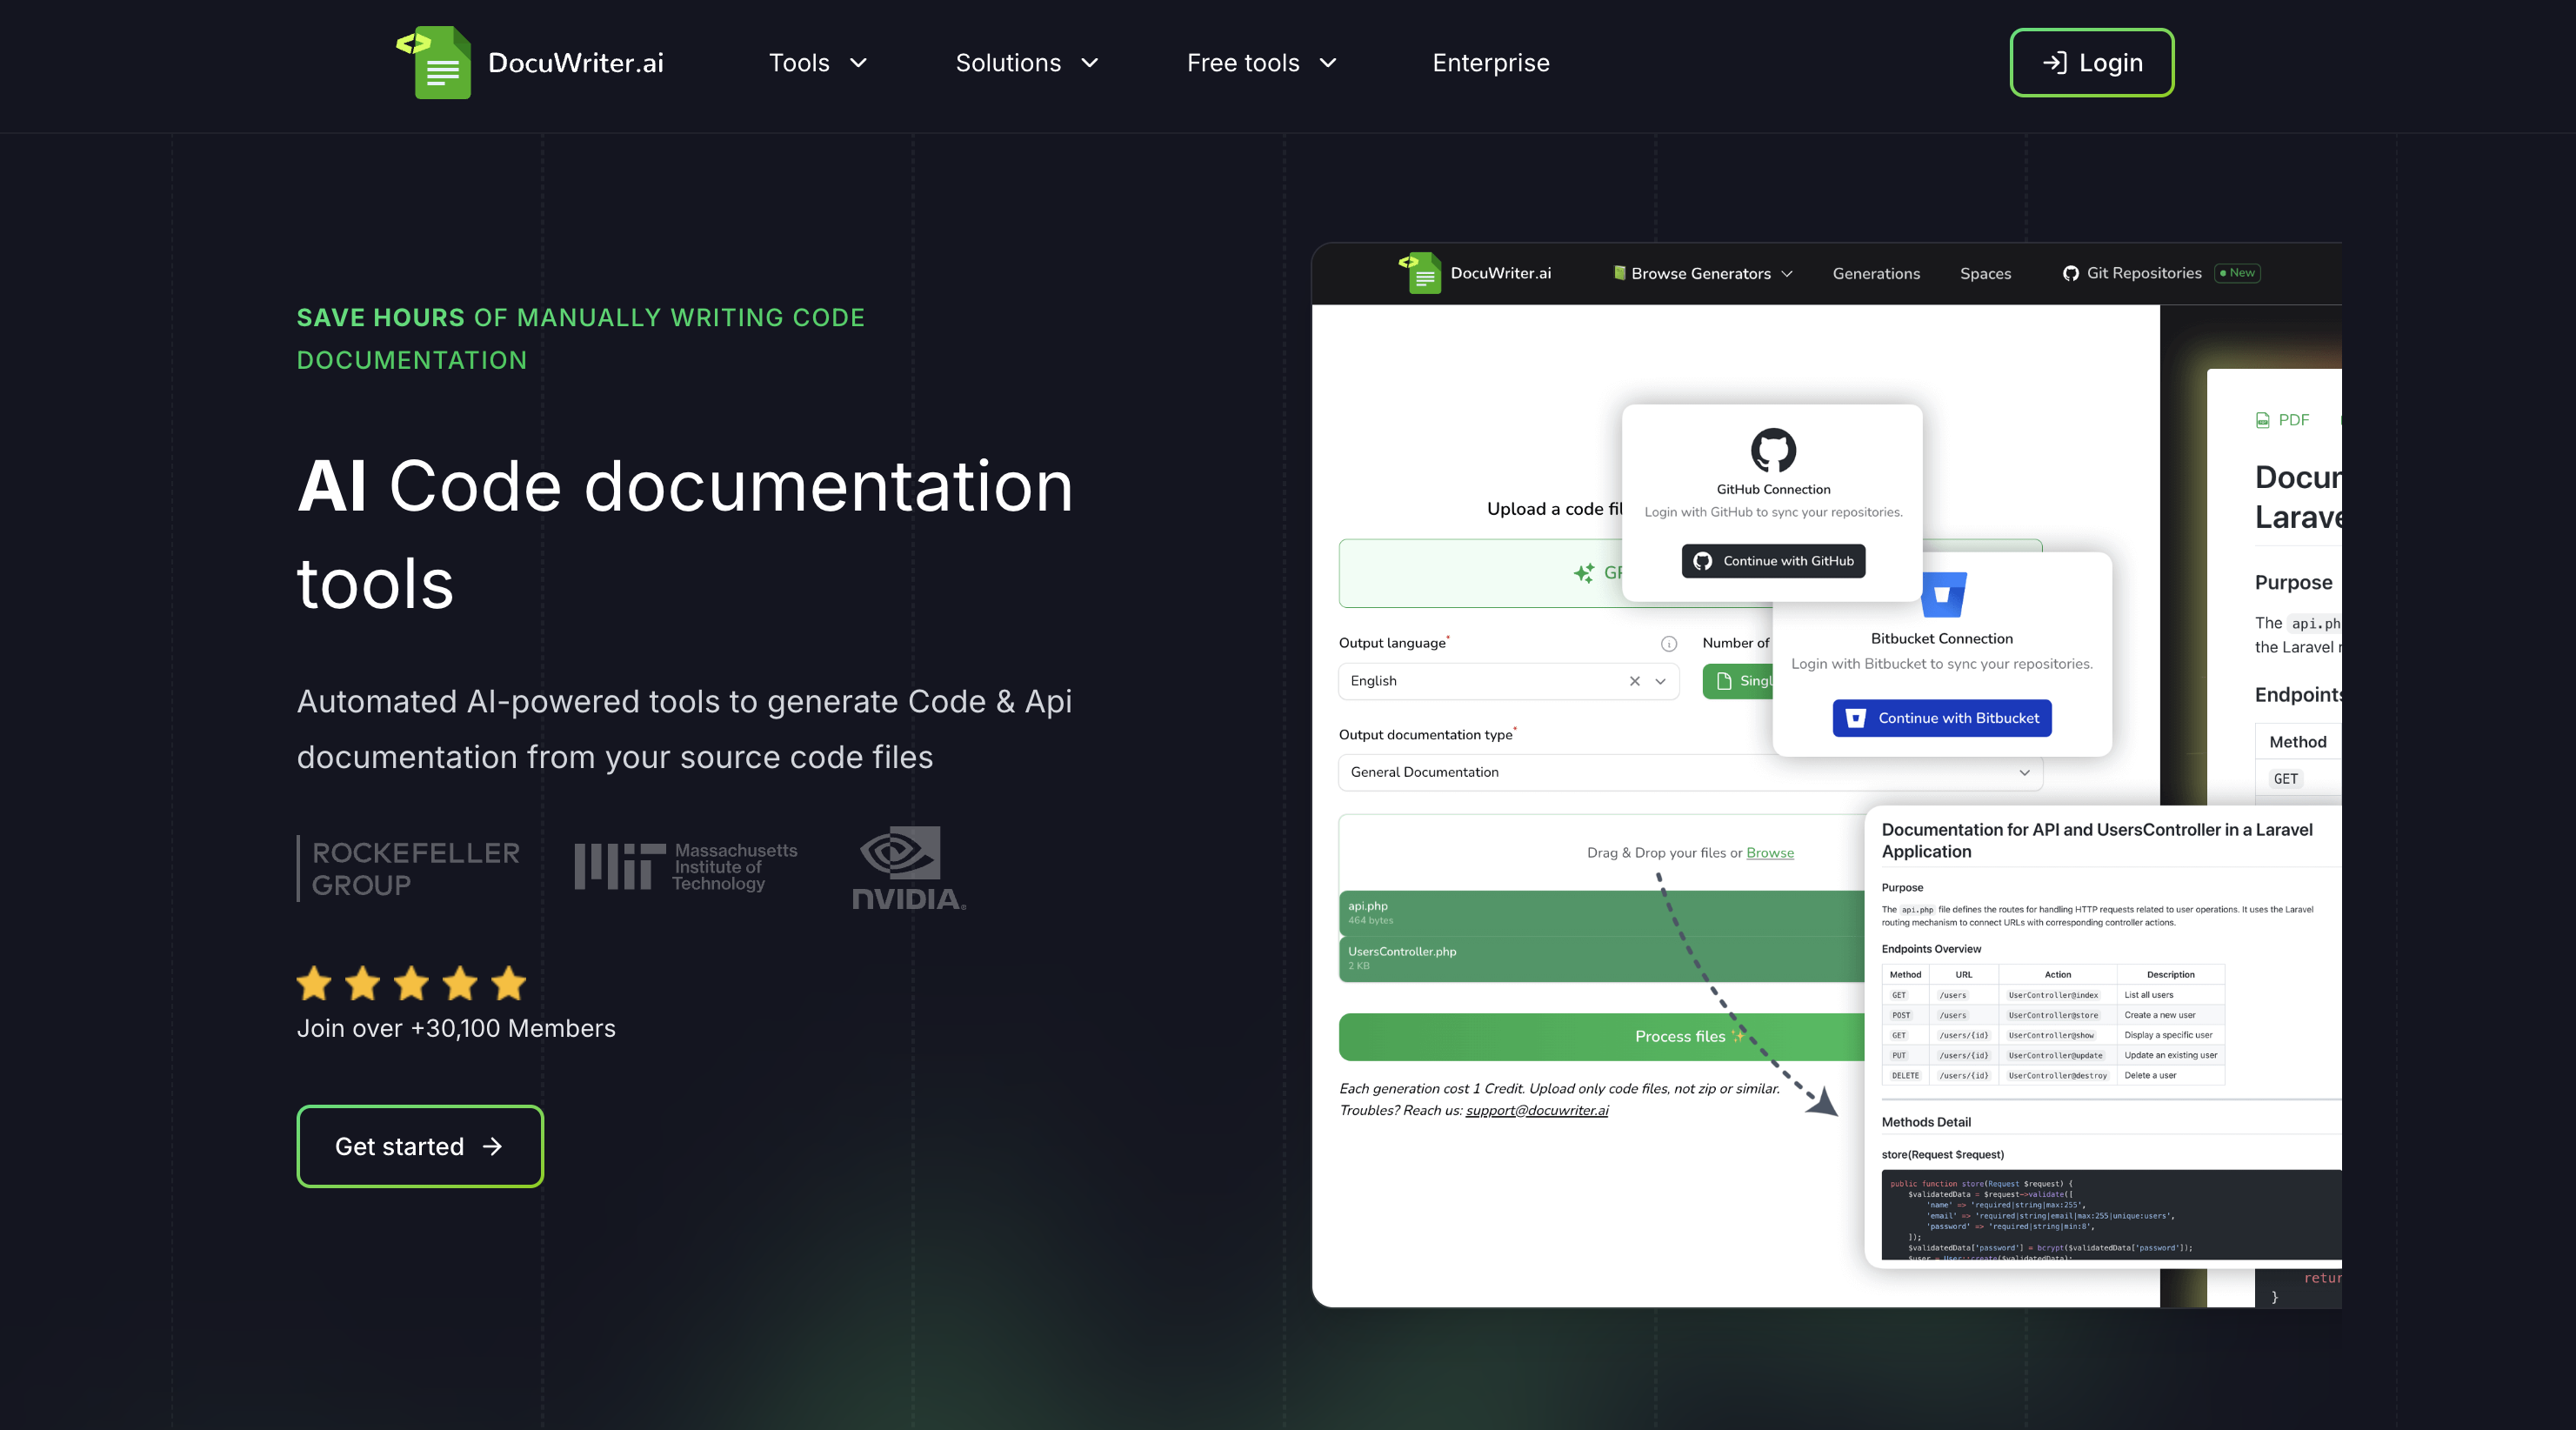
Task: Click the login arrow icon
Action: click(2054, 63)
